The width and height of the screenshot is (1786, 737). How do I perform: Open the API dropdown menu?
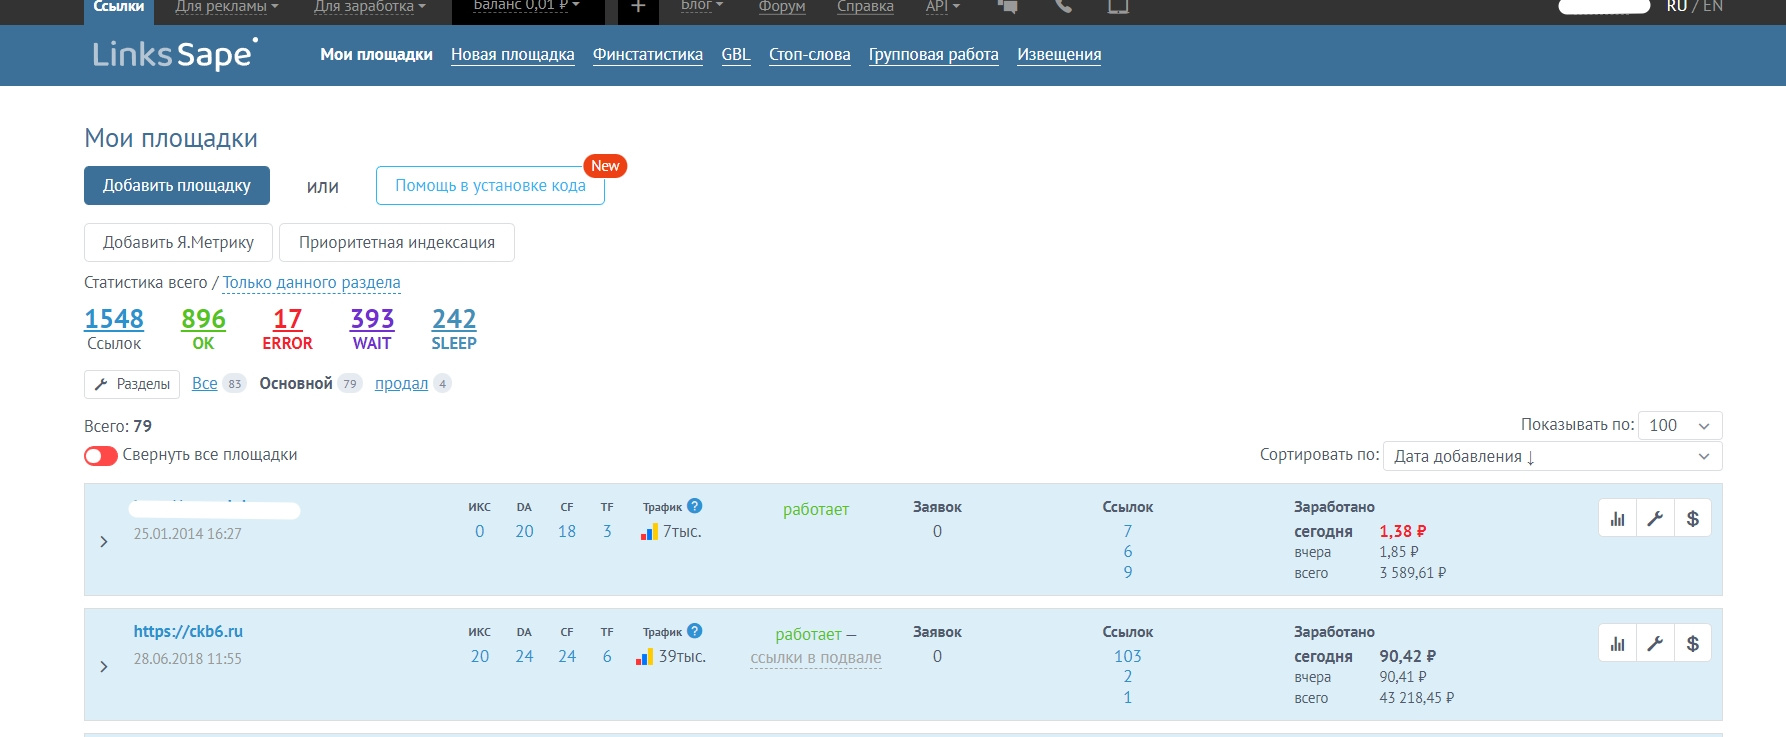(x=943, y=7)
